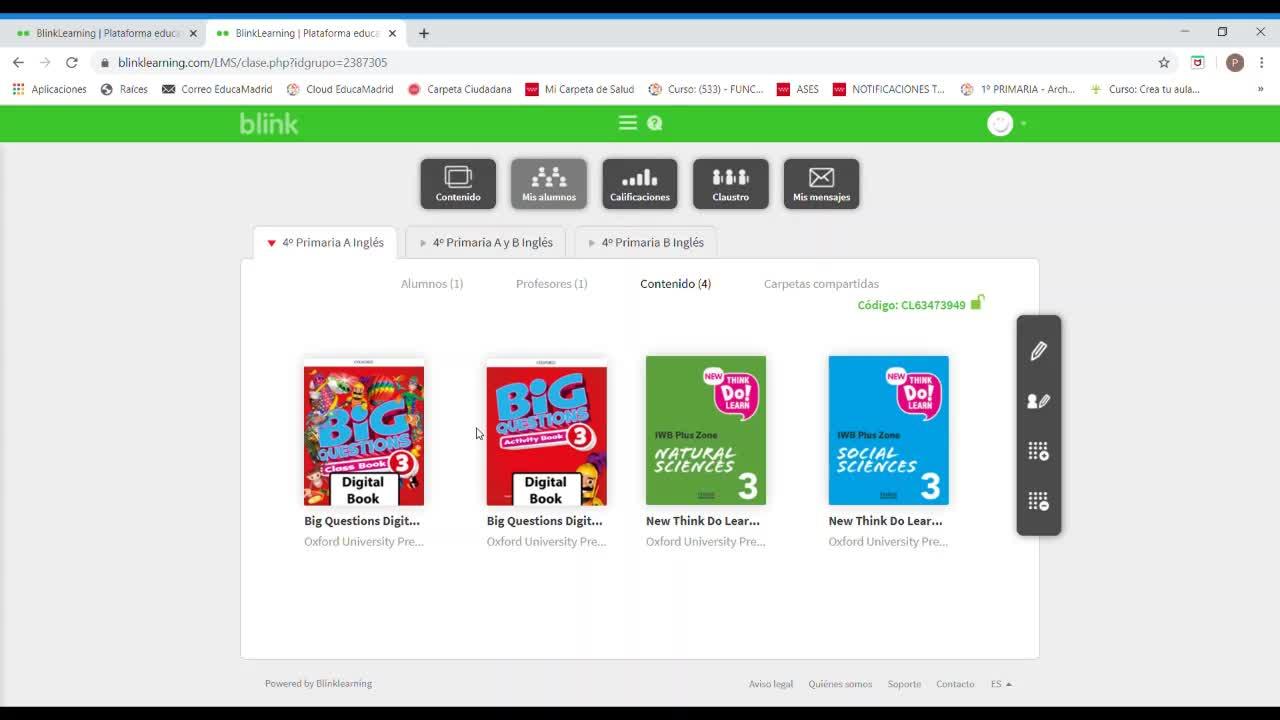Reload the page

click(x=72, y=62)
